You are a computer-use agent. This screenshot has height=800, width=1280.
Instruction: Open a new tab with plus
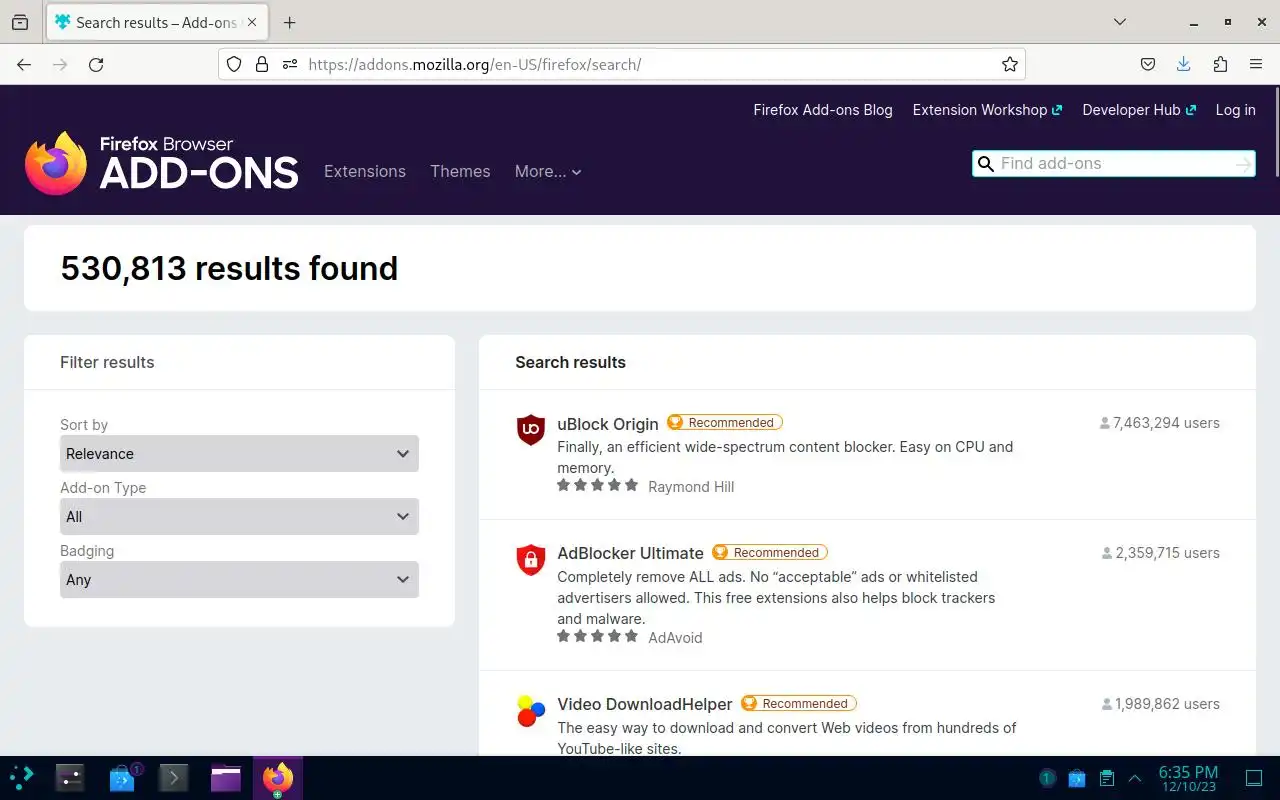[290, 22]
